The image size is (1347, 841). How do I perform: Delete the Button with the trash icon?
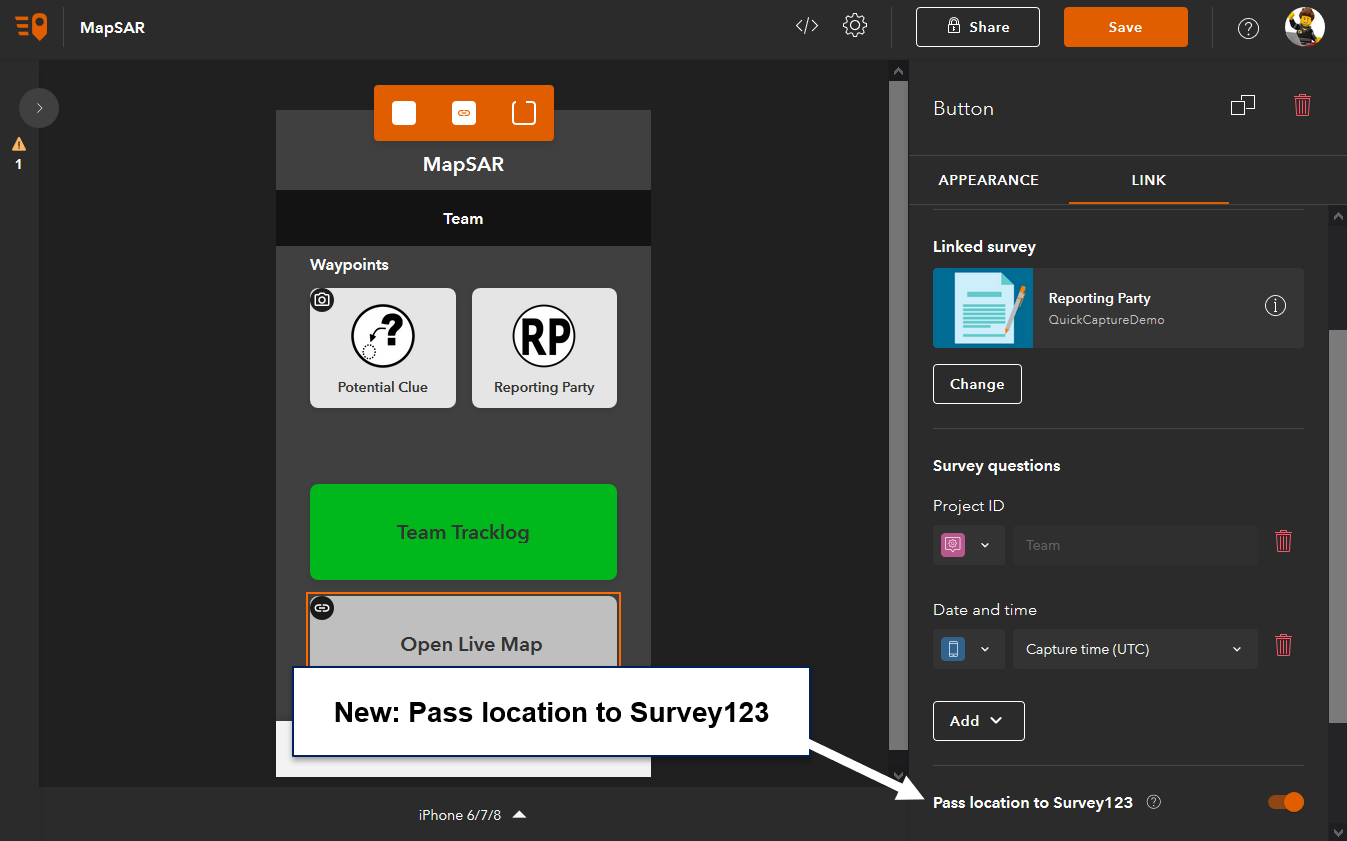(1302, 104)
